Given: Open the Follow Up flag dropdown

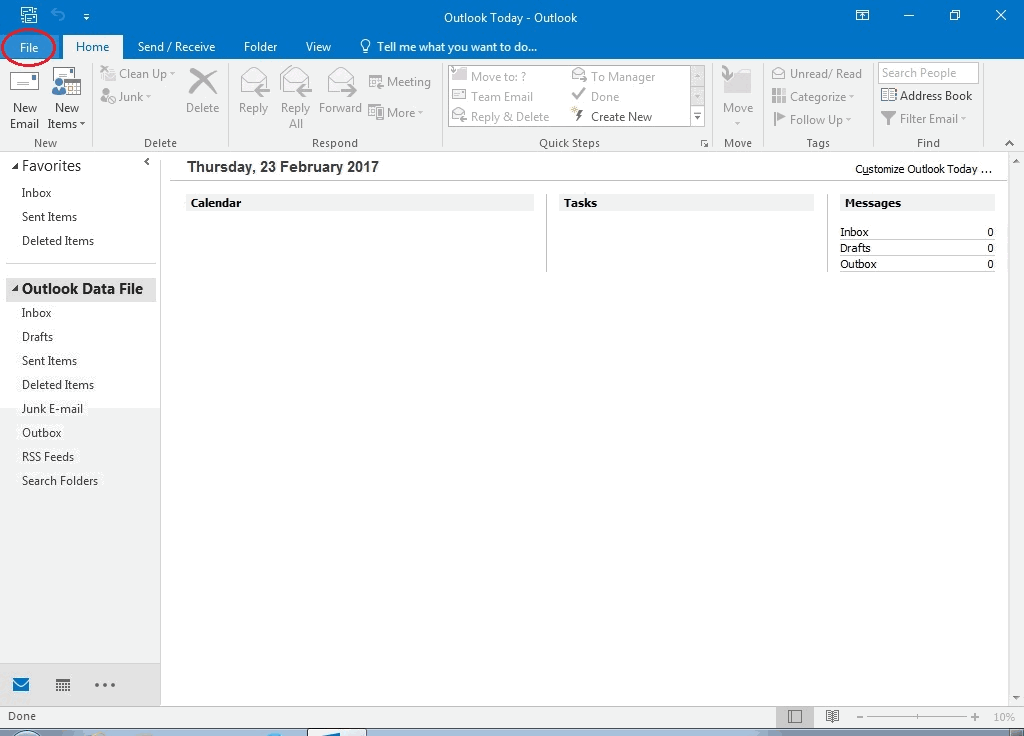Looking at the screenshot, I should click(x=812, y=120).
